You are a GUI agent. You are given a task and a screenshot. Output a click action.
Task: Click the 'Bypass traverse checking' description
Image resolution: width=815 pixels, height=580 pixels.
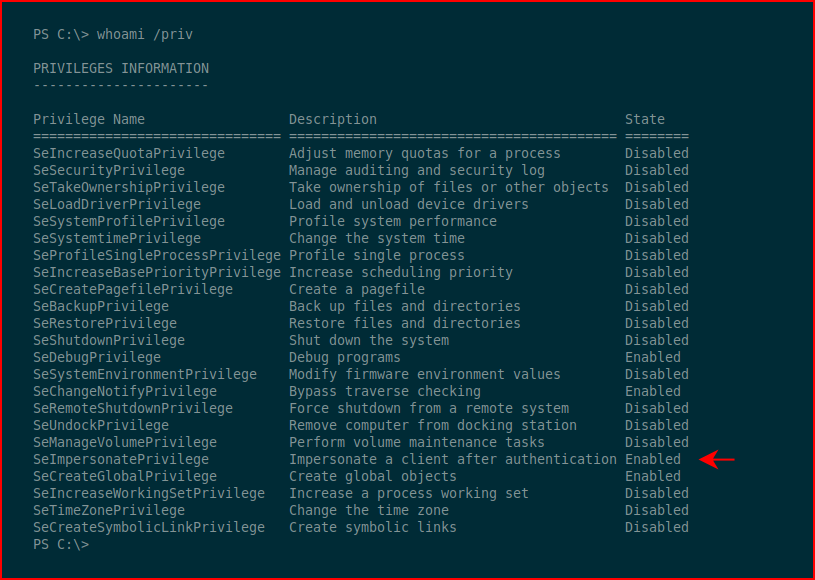[x=385, y=391]
